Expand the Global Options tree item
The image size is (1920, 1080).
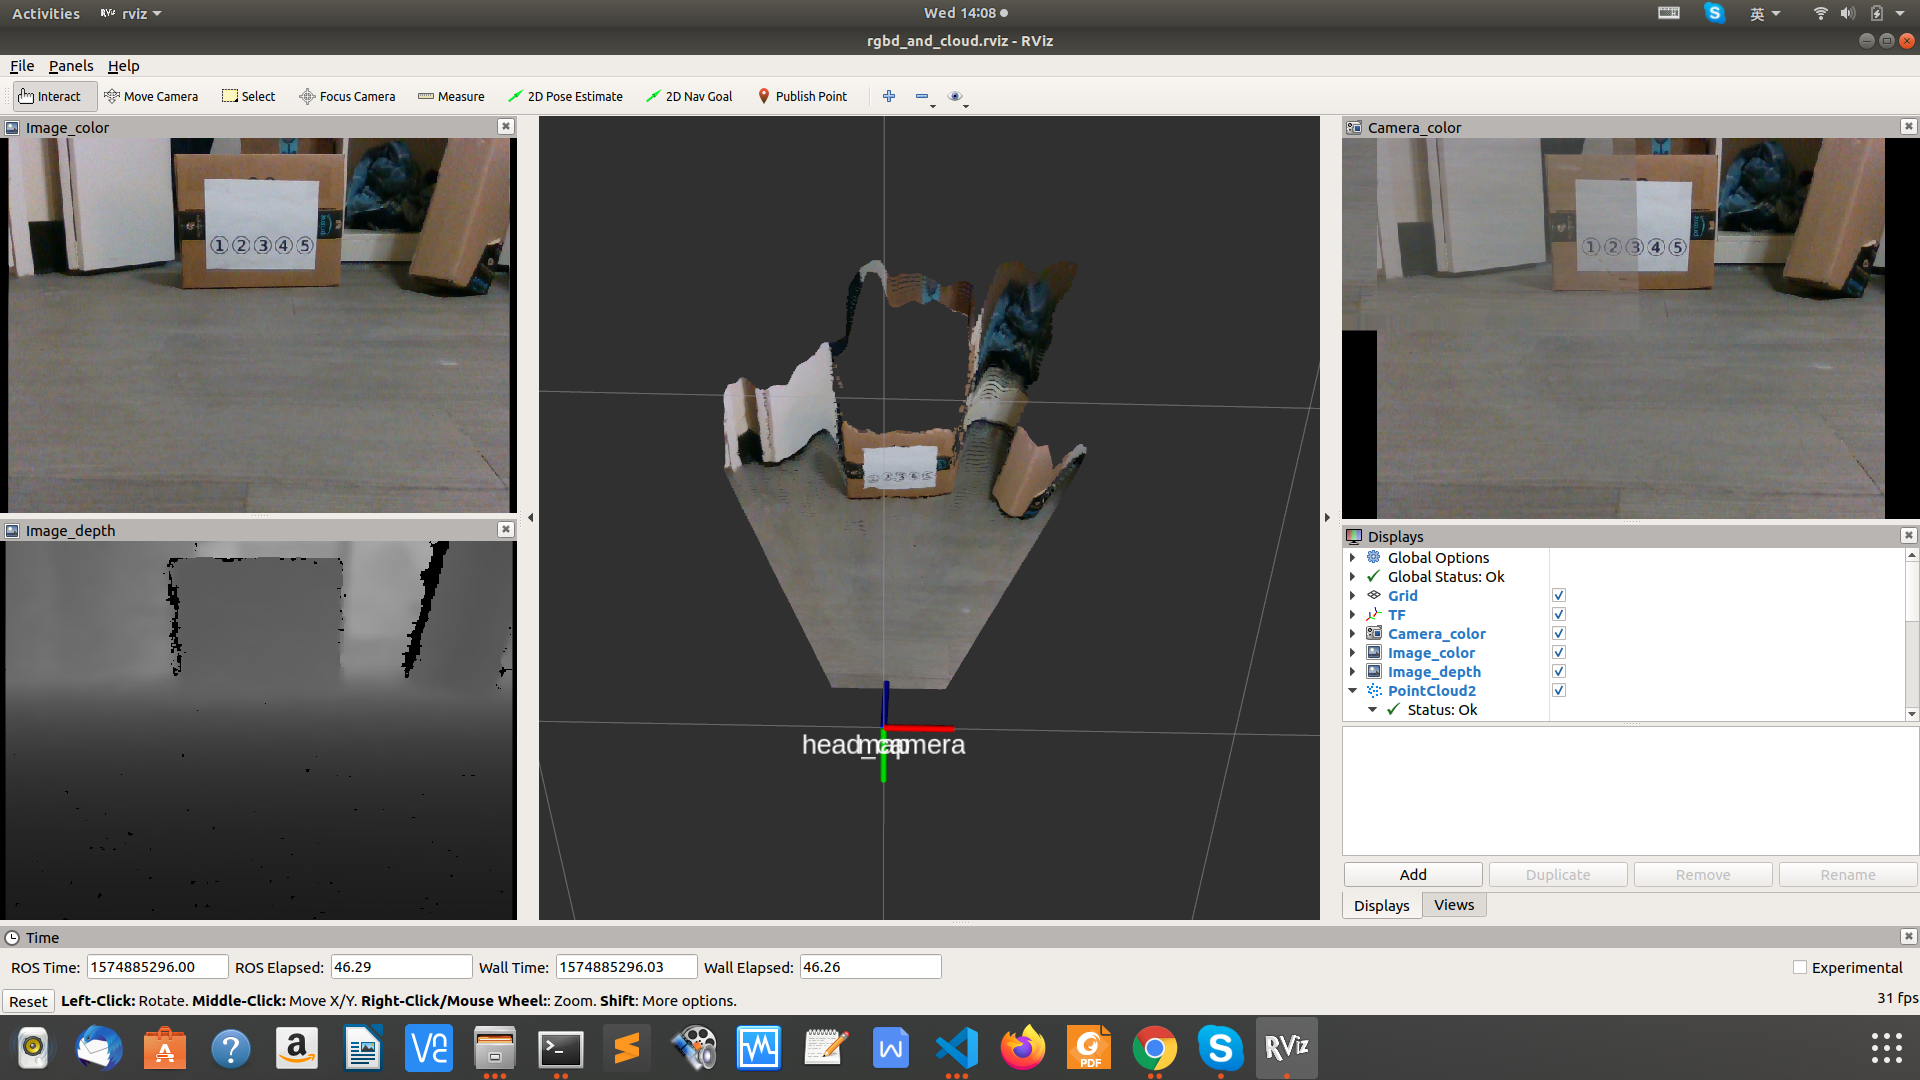tap(1353, 558)
